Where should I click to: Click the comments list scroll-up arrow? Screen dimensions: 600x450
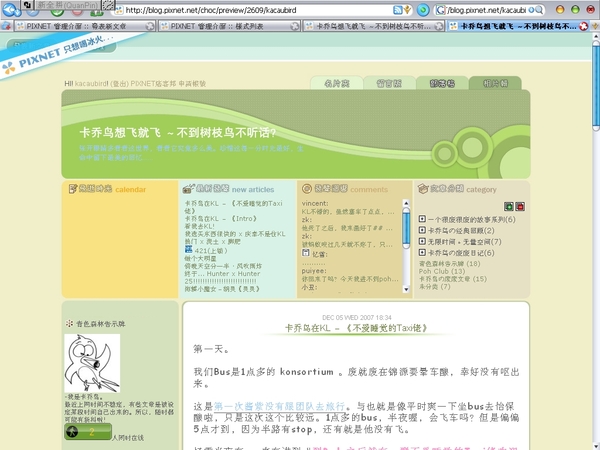[406, 203]
